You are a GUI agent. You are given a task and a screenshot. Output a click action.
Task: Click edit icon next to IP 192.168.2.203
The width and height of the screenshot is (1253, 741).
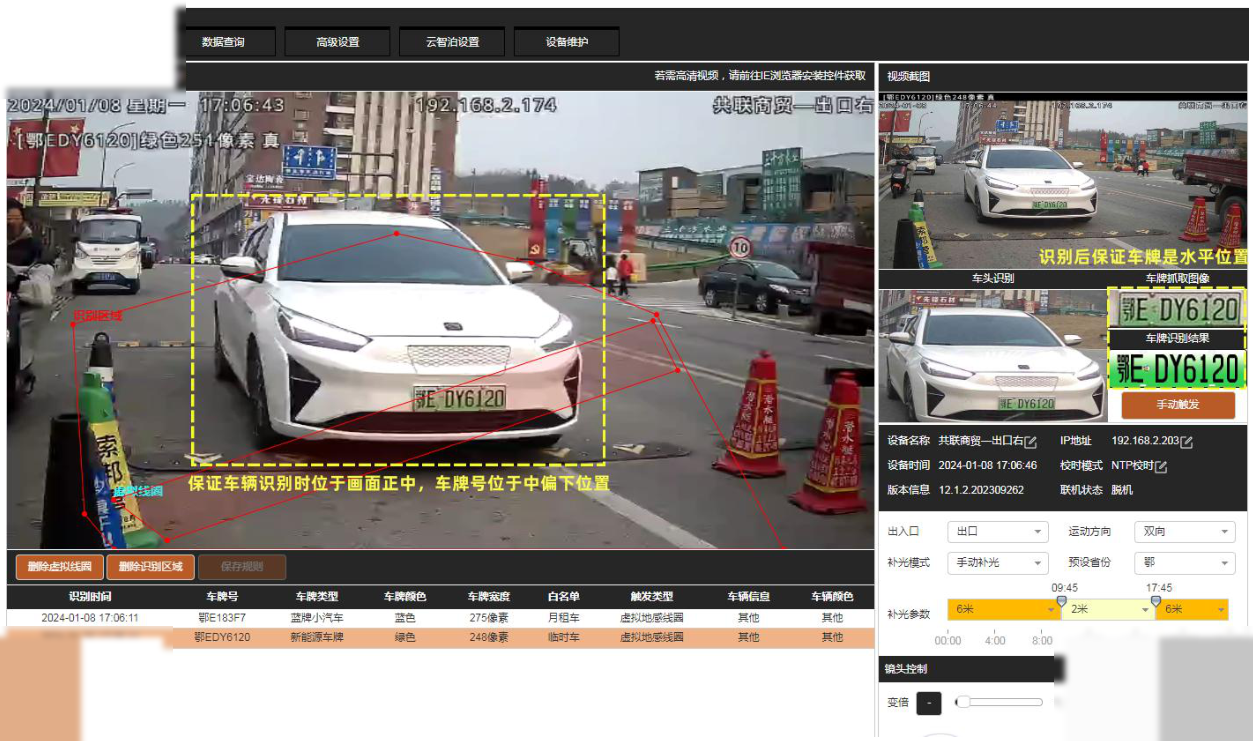(1187, 441)
